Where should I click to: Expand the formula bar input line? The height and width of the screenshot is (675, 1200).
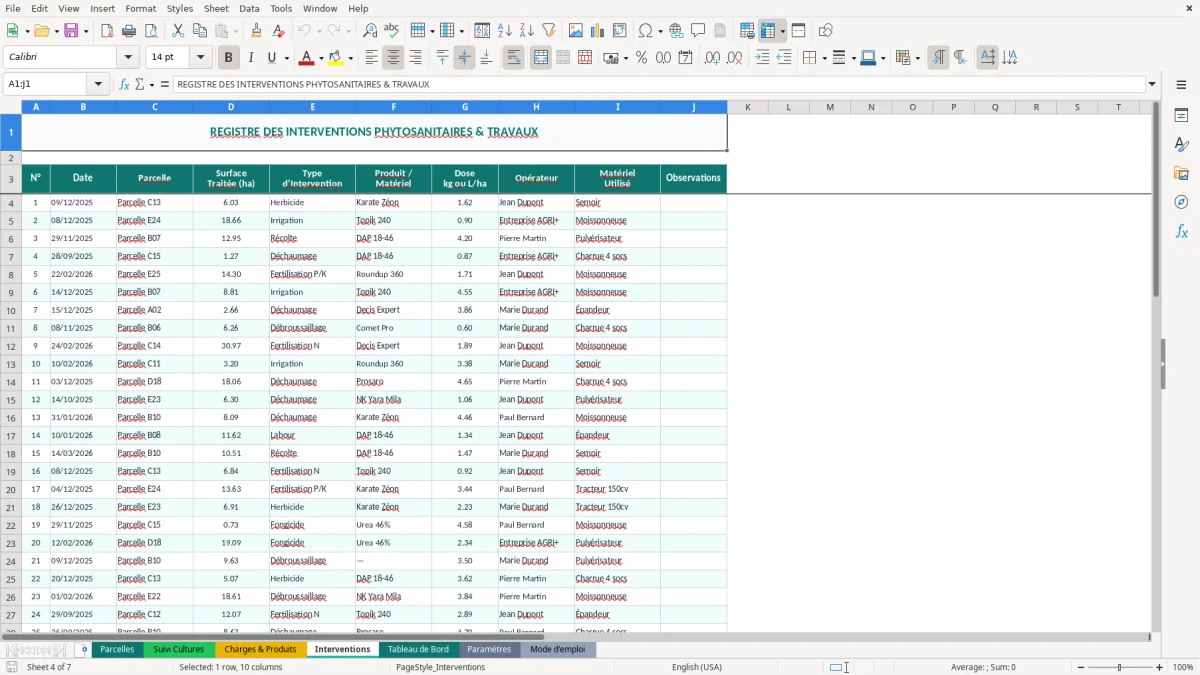1153,84
